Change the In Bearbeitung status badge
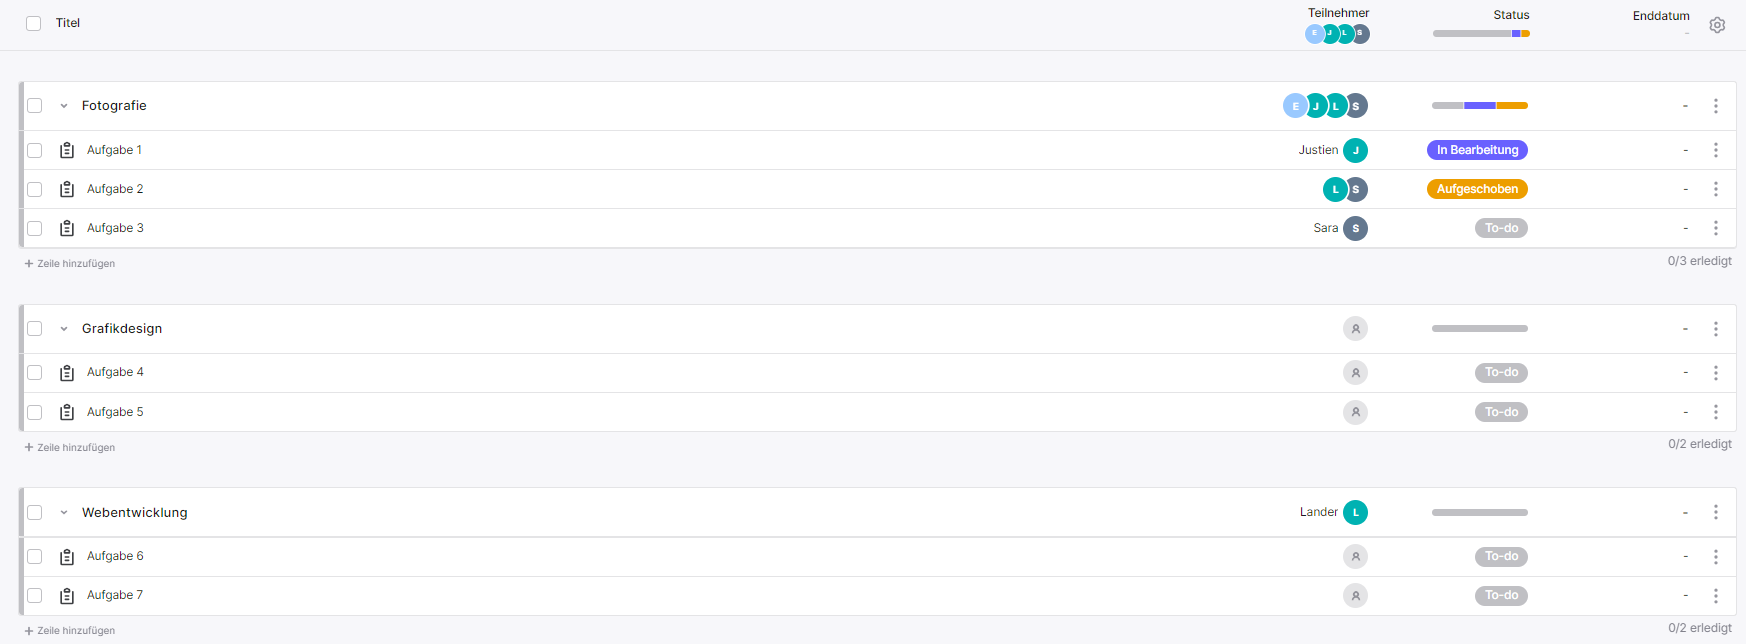1746x644 pixels. [x=1477, y=150]
